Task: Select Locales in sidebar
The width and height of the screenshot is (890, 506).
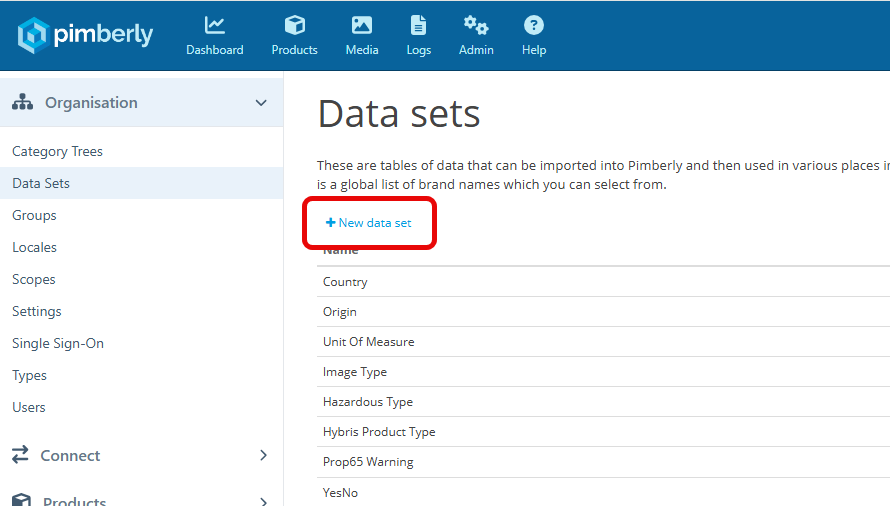Action: [x=34, y=247]
